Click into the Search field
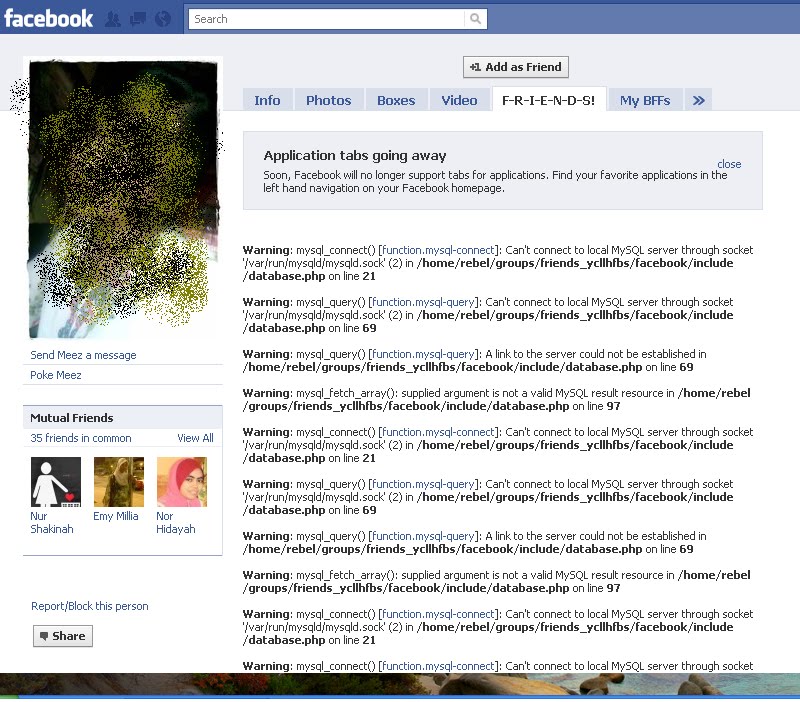This screenshot has height=702, width=800. [x=327, y=19]
